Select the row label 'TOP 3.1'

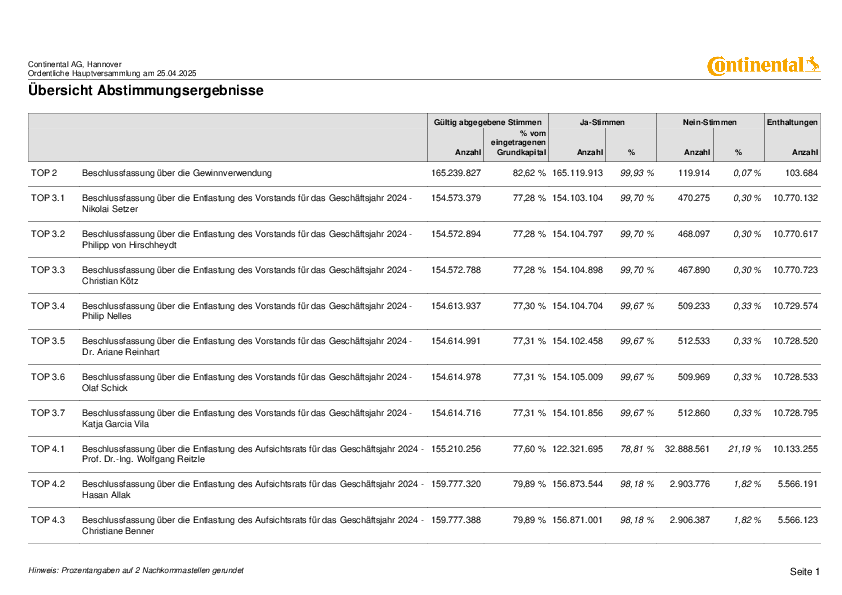tap(48, 198)
